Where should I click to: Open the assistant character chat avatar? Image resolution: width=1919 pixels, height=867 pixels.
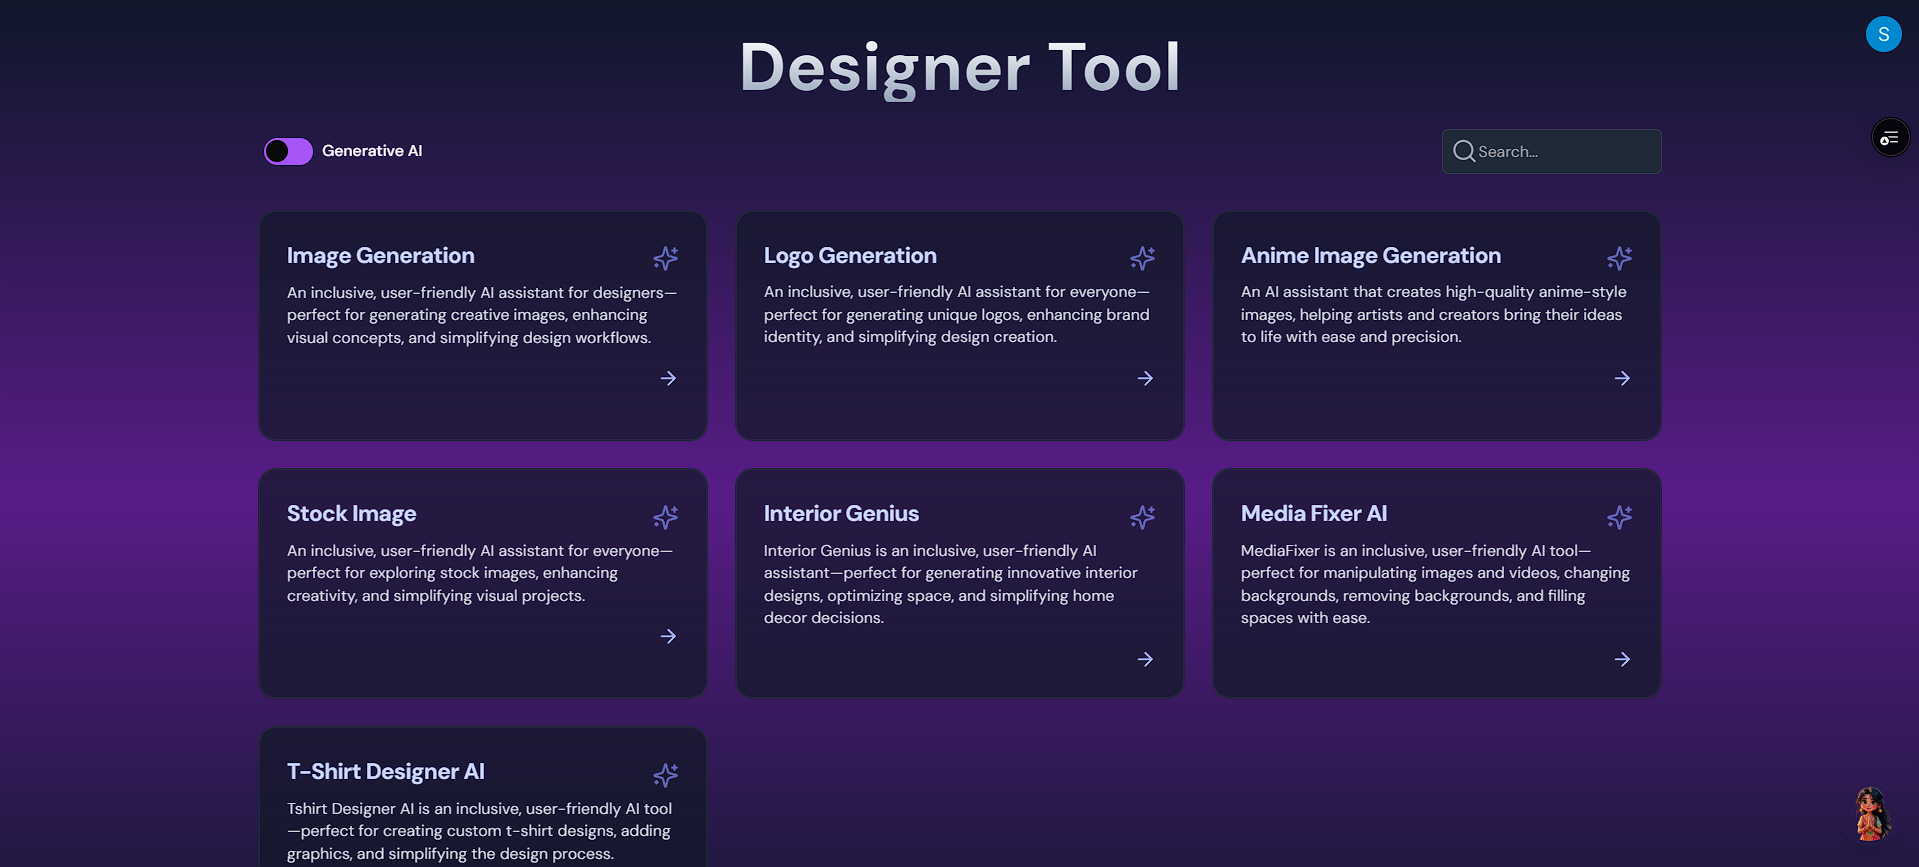pyautogui.click(x=1871, y=813)
